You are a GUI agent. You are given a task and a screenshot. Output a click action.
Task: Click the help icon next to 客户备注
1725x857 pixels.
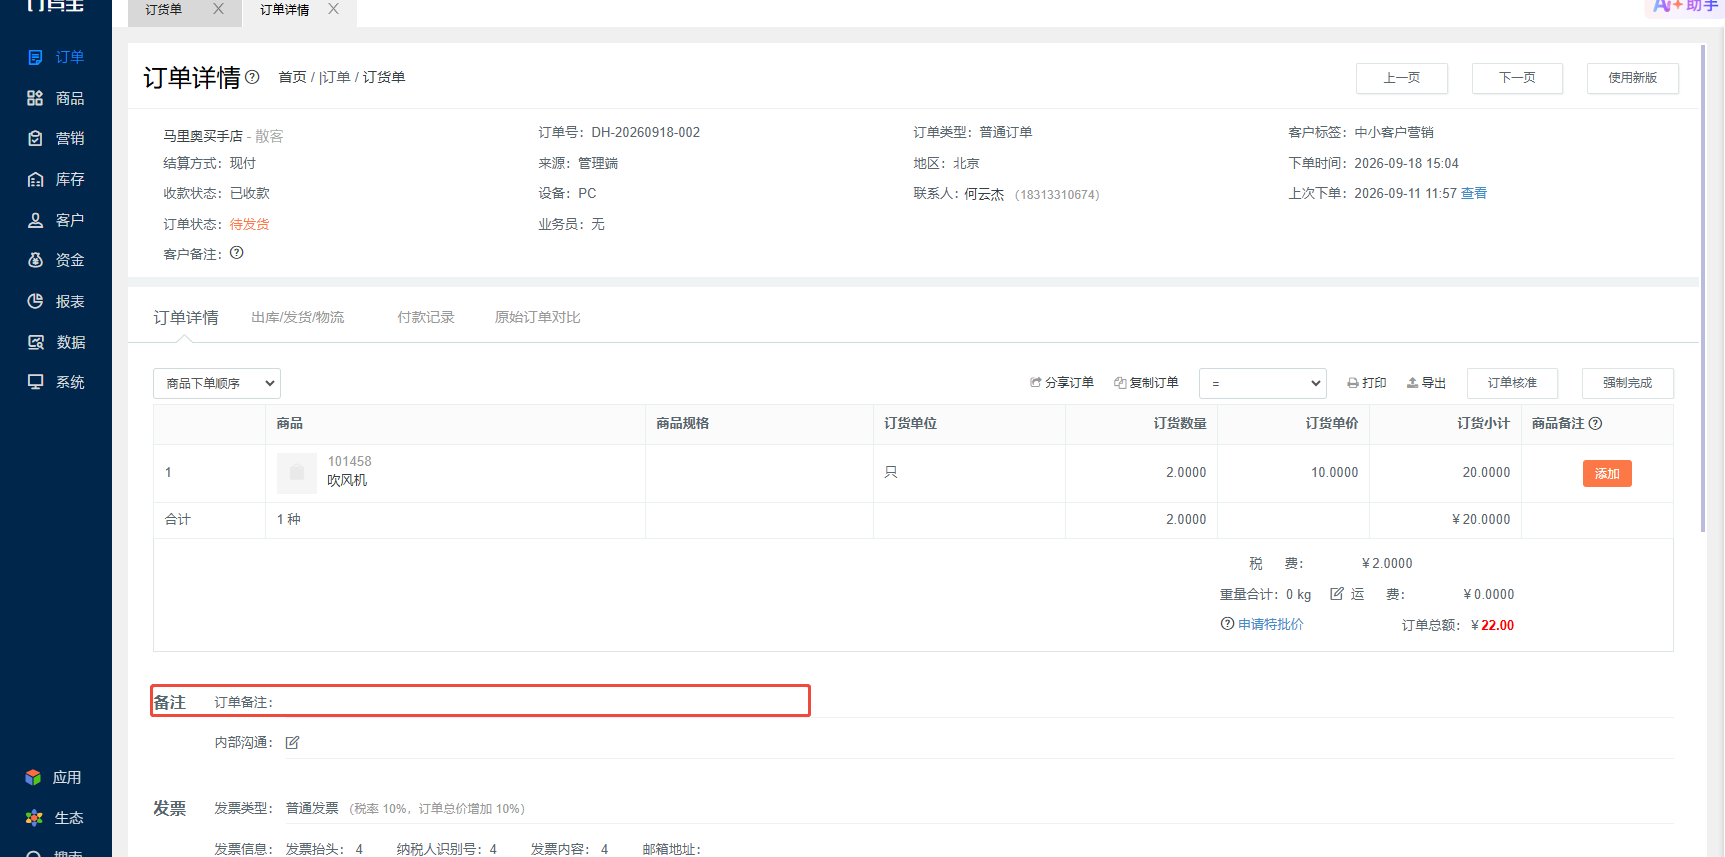(x=237, y=253)
